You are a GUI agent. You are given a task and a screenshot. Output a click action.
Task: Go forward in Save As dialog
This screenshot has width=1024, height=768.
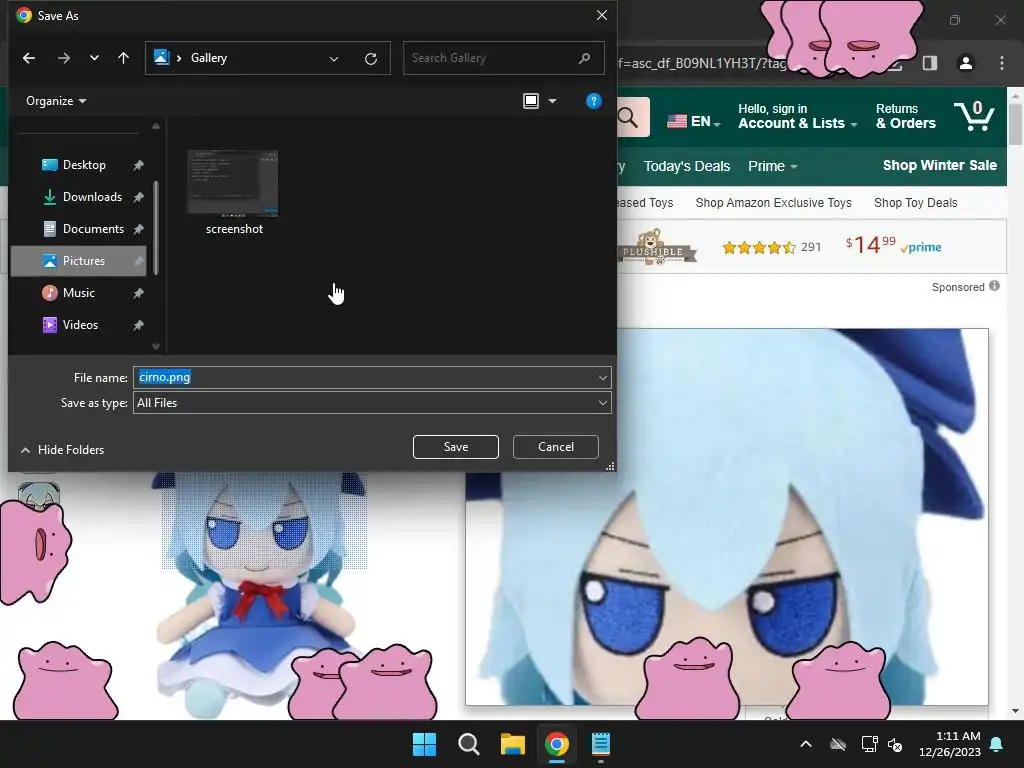pyautogui.click(x=63, y=58)
